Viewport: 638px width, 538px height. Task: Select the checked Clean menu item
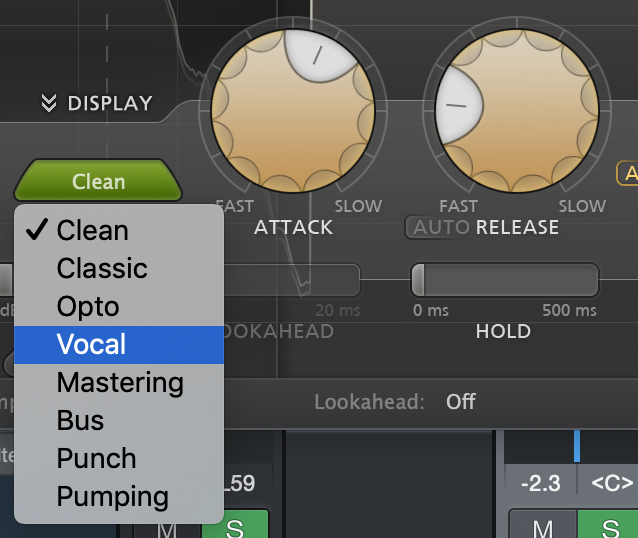click(119, 230)
